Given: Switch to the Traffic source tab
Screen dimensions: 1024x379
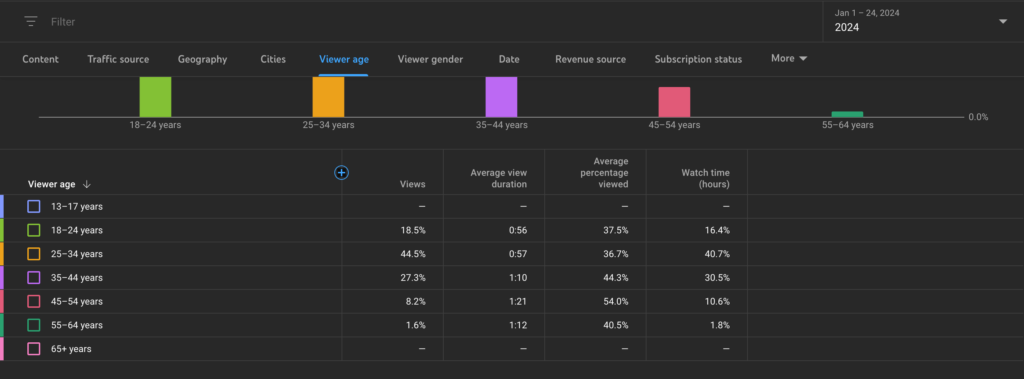Looking at the screenshot, I should tap(118, 59).
